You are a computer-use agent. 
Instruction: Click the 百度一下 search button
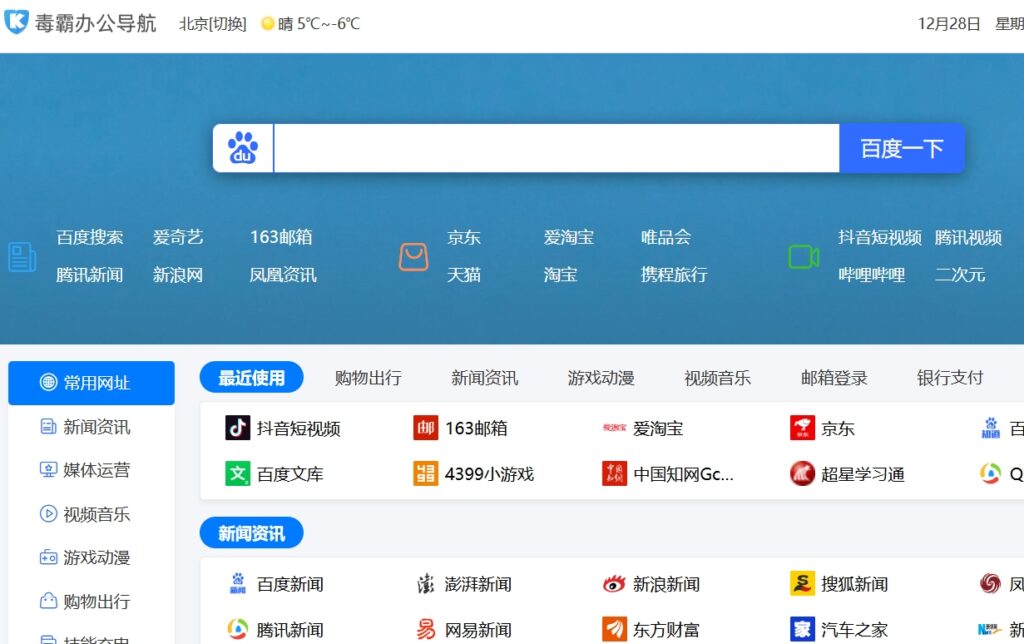(902, 148)
